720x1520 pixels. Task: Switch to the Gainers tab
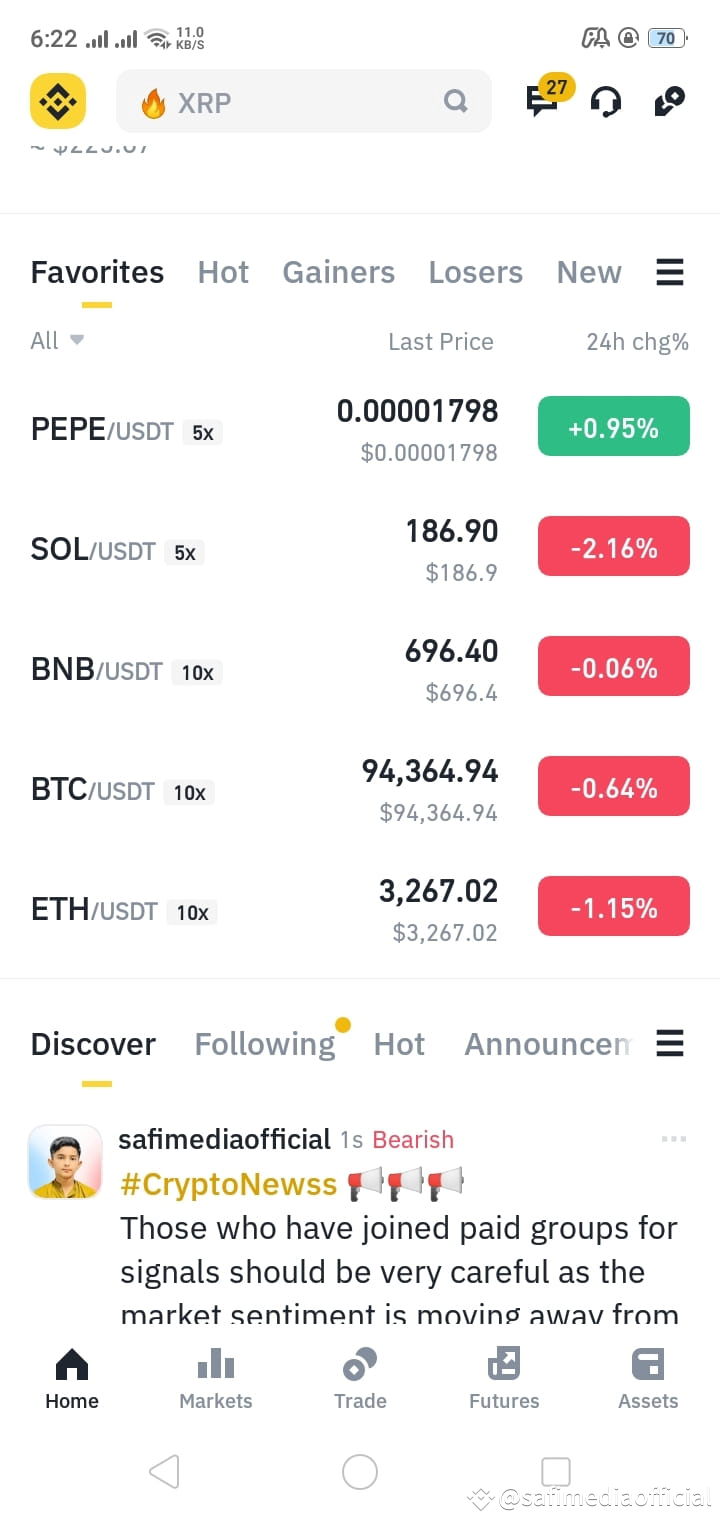[339, 272]
